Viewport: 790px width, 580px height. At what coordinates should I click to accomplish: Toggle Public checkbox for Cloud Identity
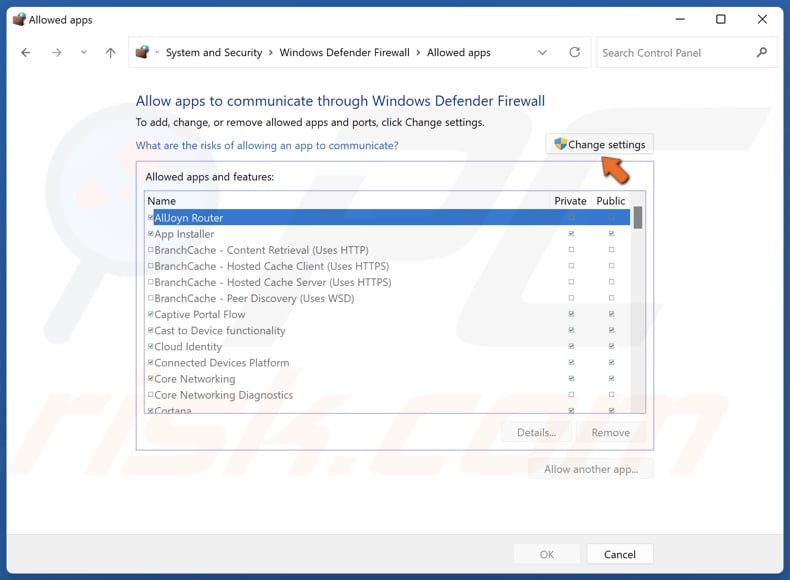coord(611,347)
